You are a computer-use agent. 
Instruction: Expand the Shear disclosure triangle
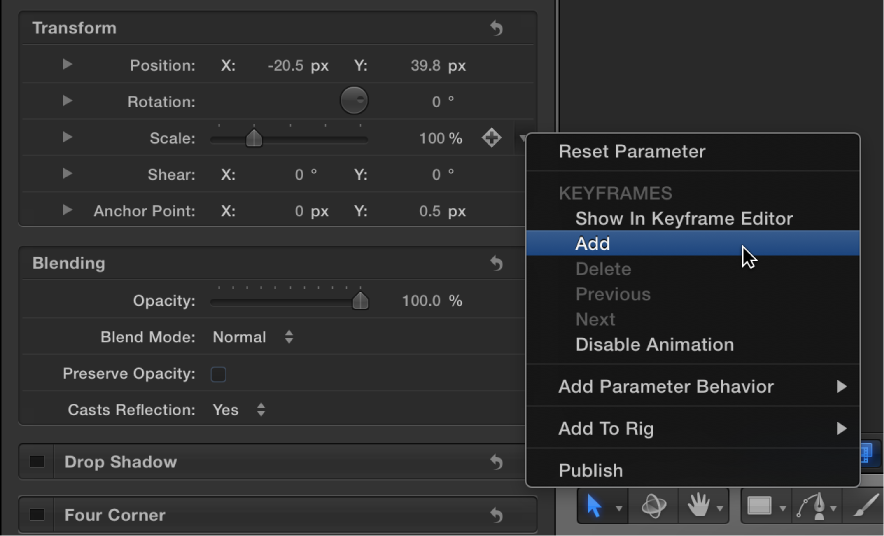click(x=67, y=174)
